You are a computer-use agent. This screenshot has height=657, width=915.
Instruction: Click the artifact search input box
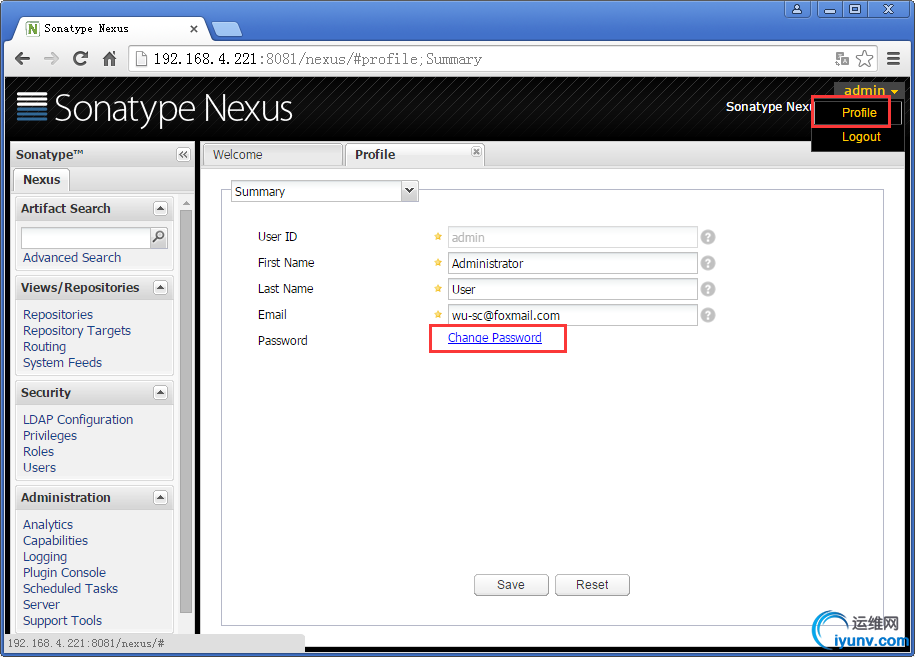click(x=85, y=237)
